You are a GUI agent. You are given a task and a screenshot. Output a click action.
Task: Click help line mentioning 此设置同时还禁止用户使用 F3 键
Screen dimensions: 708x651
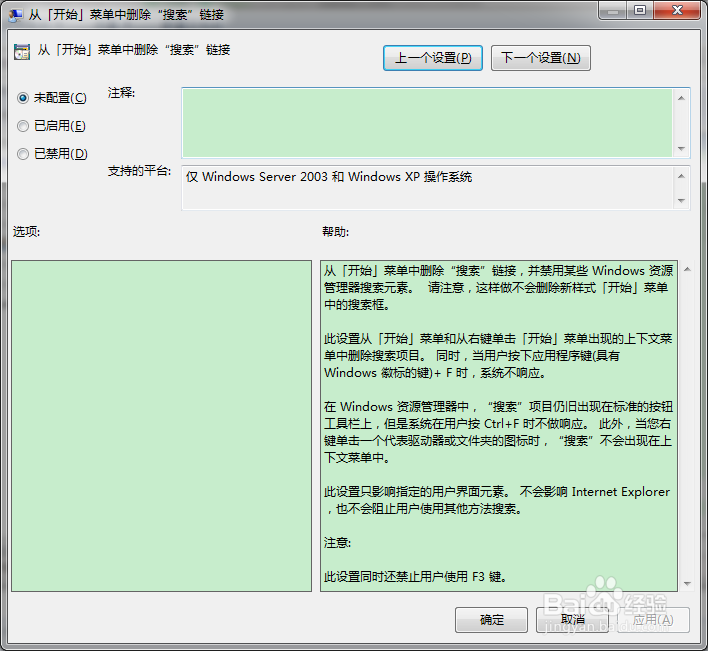pyautogui.click(x=415, y=577)
